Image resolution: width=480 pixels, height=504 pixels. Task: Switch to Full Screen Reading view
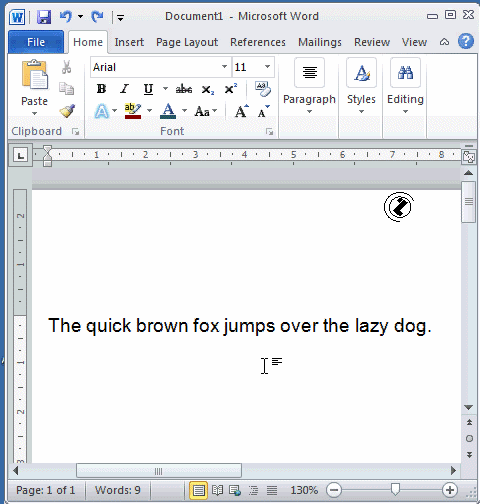pos(217,490)
